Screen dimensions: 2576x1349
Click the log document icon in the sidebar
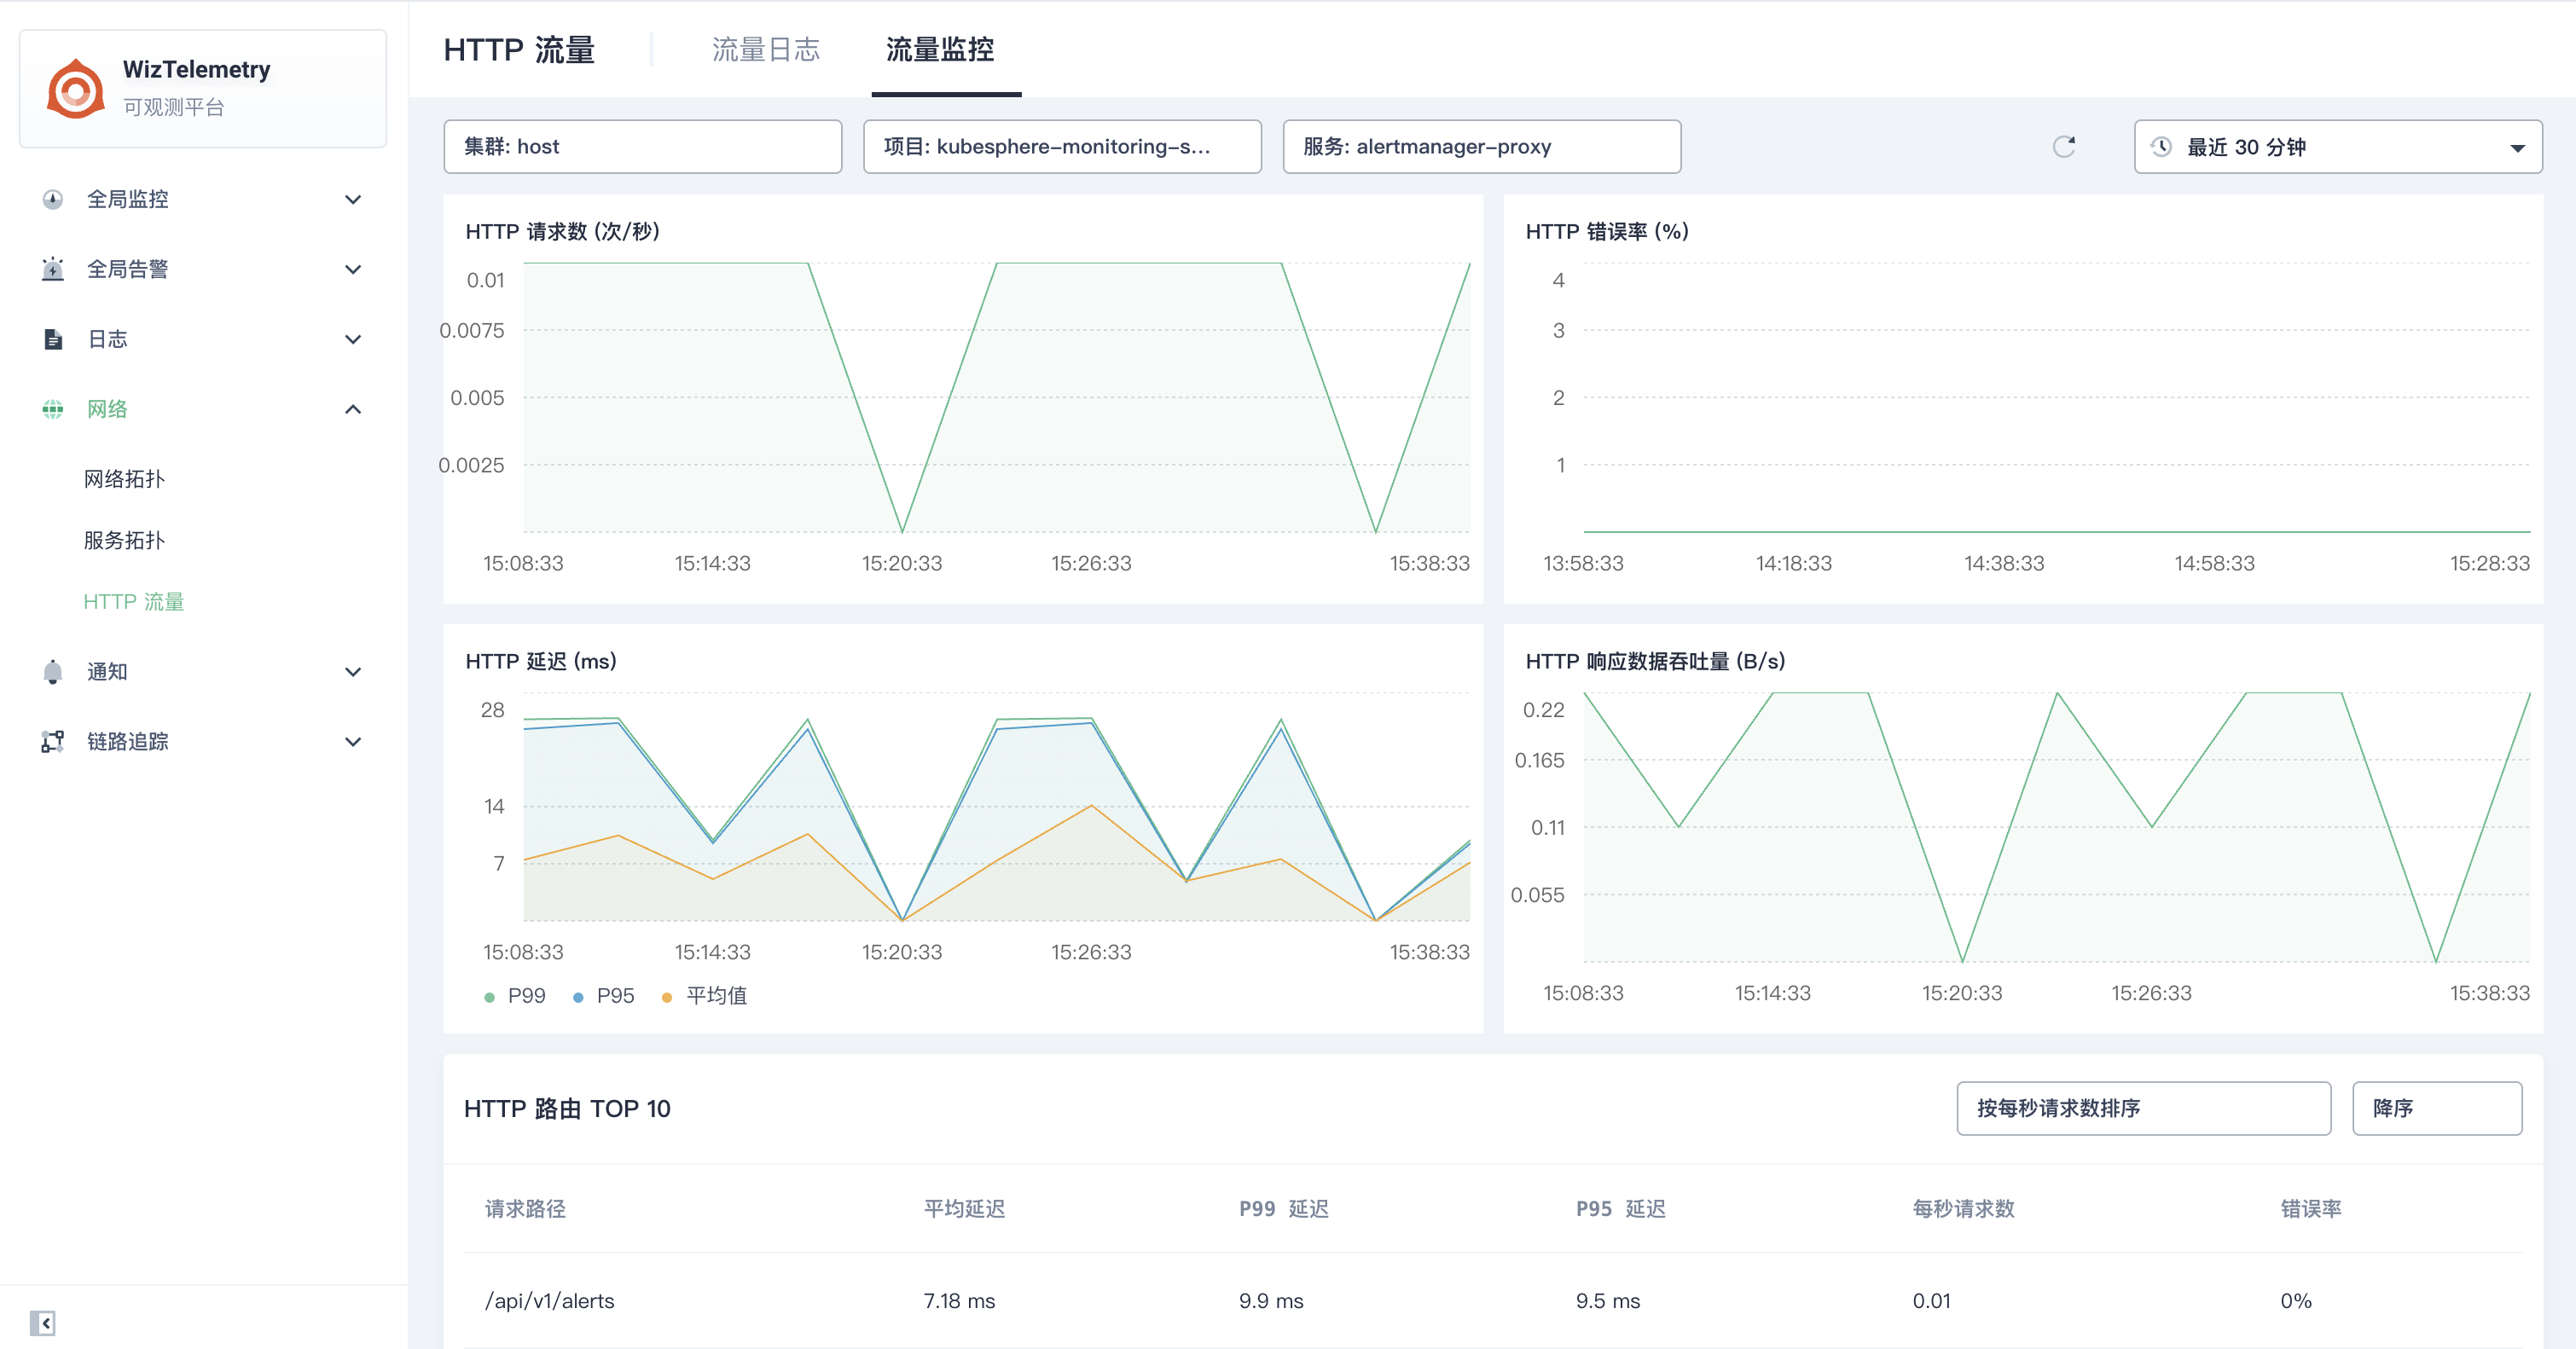(x=53, y=339)
